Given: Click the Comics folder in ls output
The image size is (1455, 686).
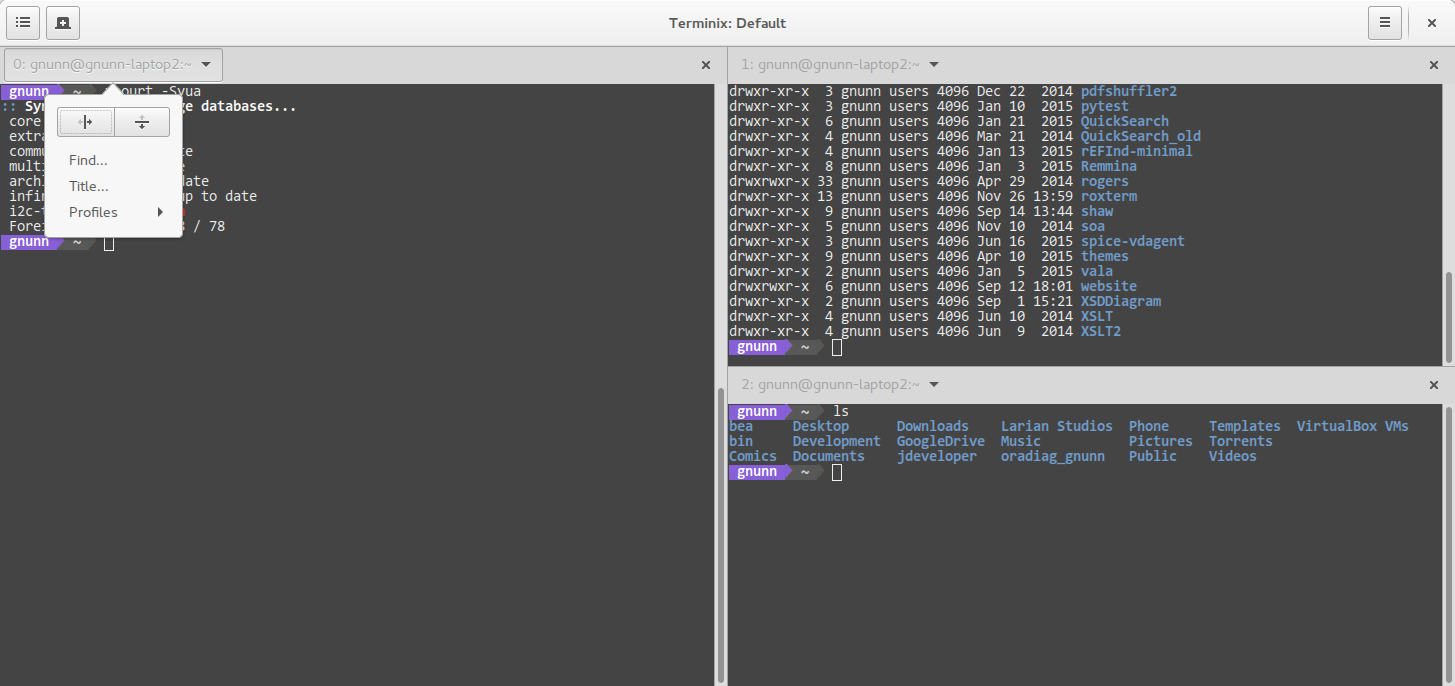Looking at the screenshot, I should tap(753, 456).
